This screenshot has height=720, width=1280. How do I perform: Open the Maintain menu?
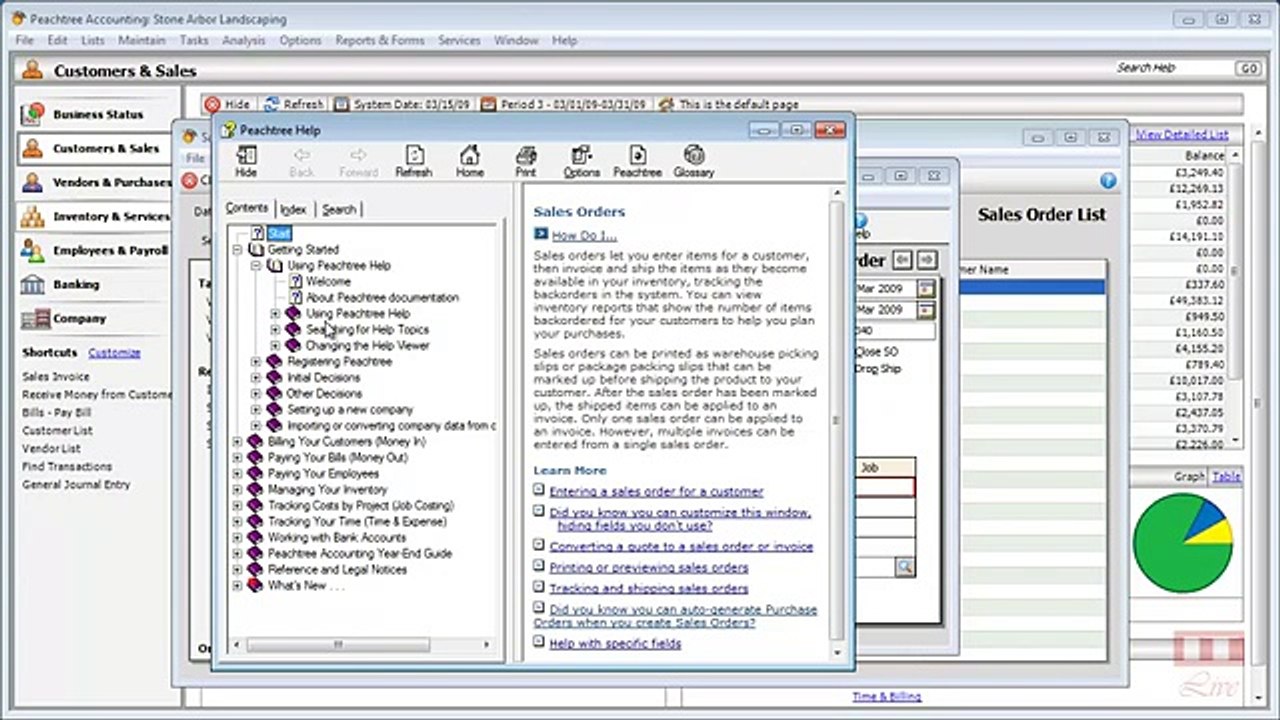[142, 40]
